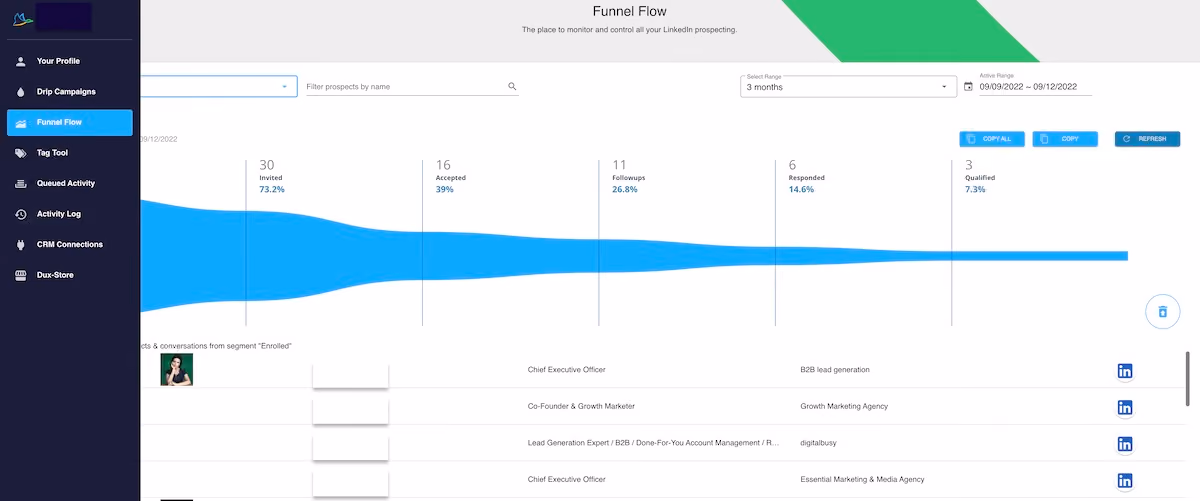Select the Funnel Flow sidebar item

[x=69, y=122]
